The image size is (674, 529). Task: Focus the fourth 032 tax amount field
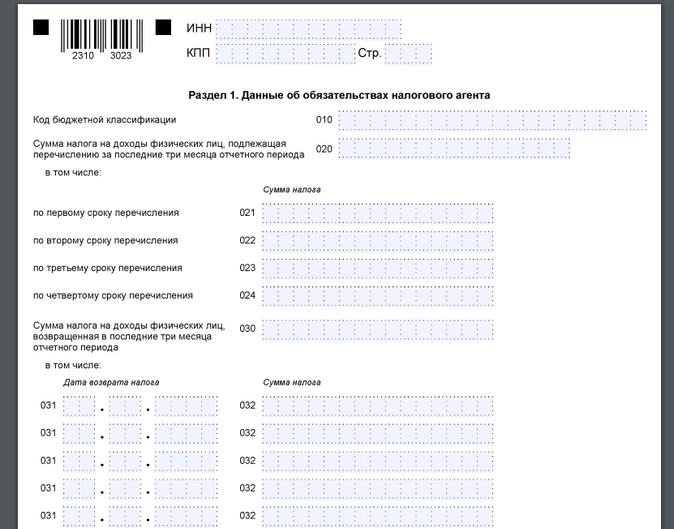pos(377,488)
